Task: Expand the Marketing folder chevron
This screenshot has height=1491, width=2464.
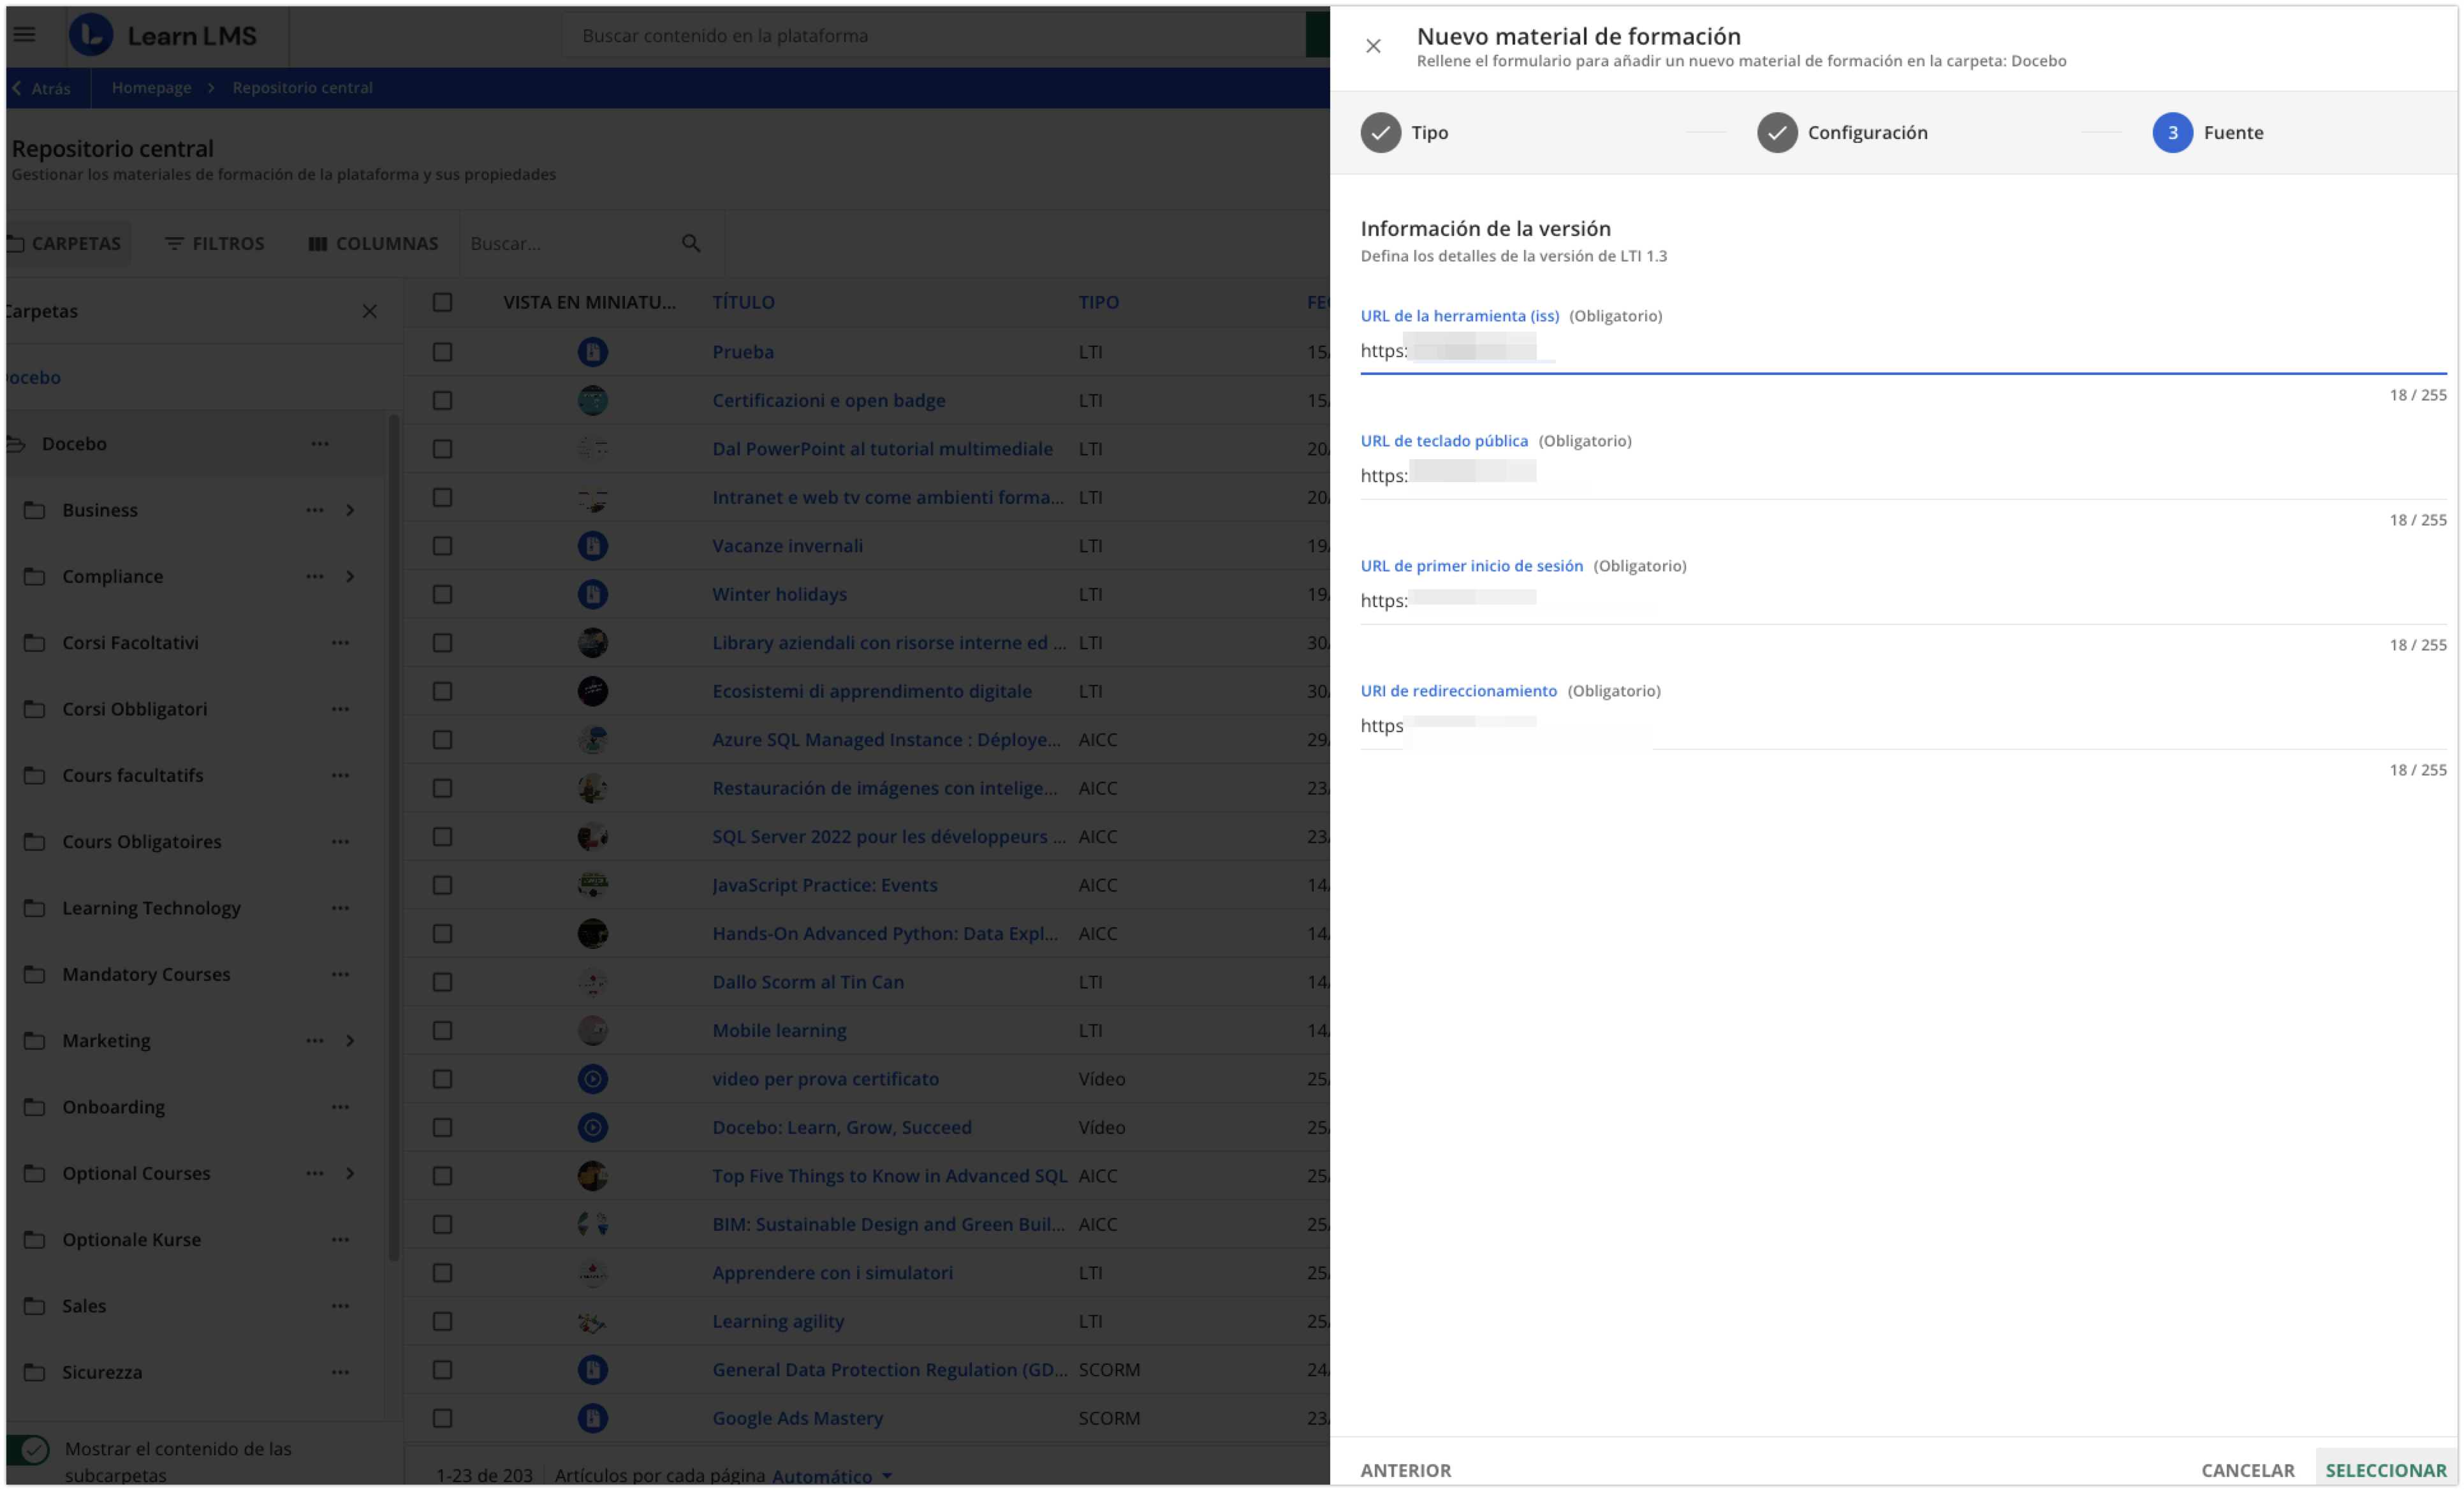Action: [350, 1040]
